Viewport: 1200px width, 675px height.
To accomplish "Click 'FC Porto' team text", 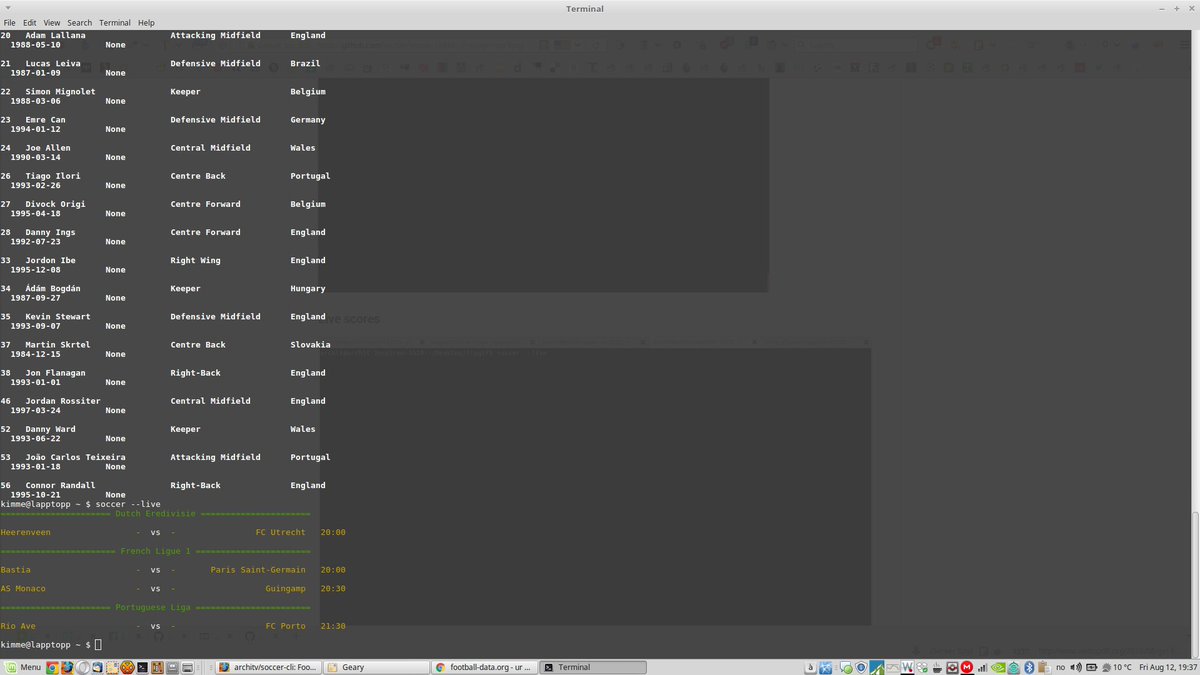I will [x=286, y=626].
